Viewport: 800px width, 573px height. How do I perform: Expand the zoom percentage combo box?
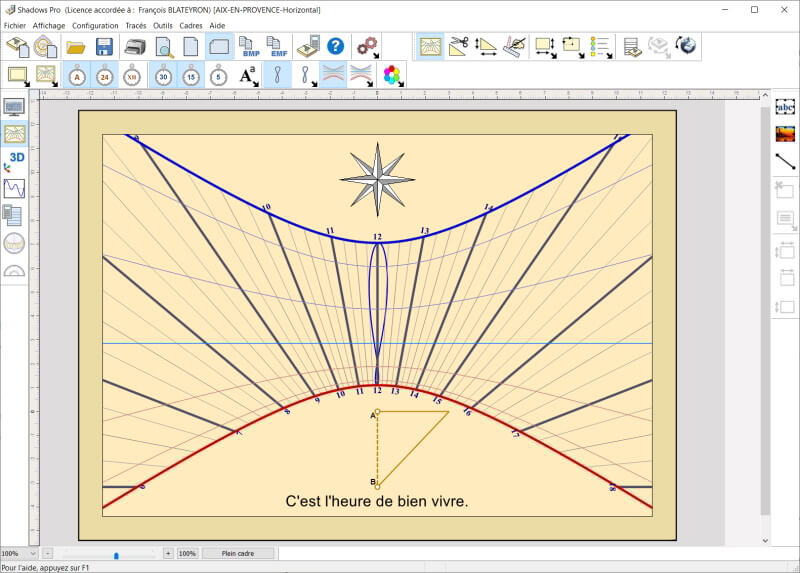pyautogui.click(x=33, y=553)
